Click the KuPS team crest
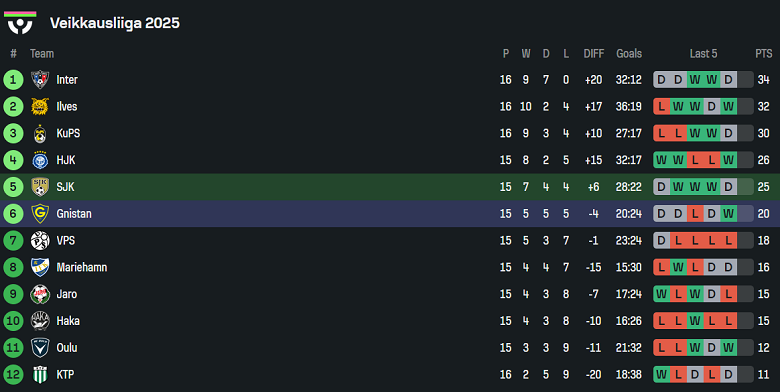Screen dimensions: 780x392 [40, 133]
